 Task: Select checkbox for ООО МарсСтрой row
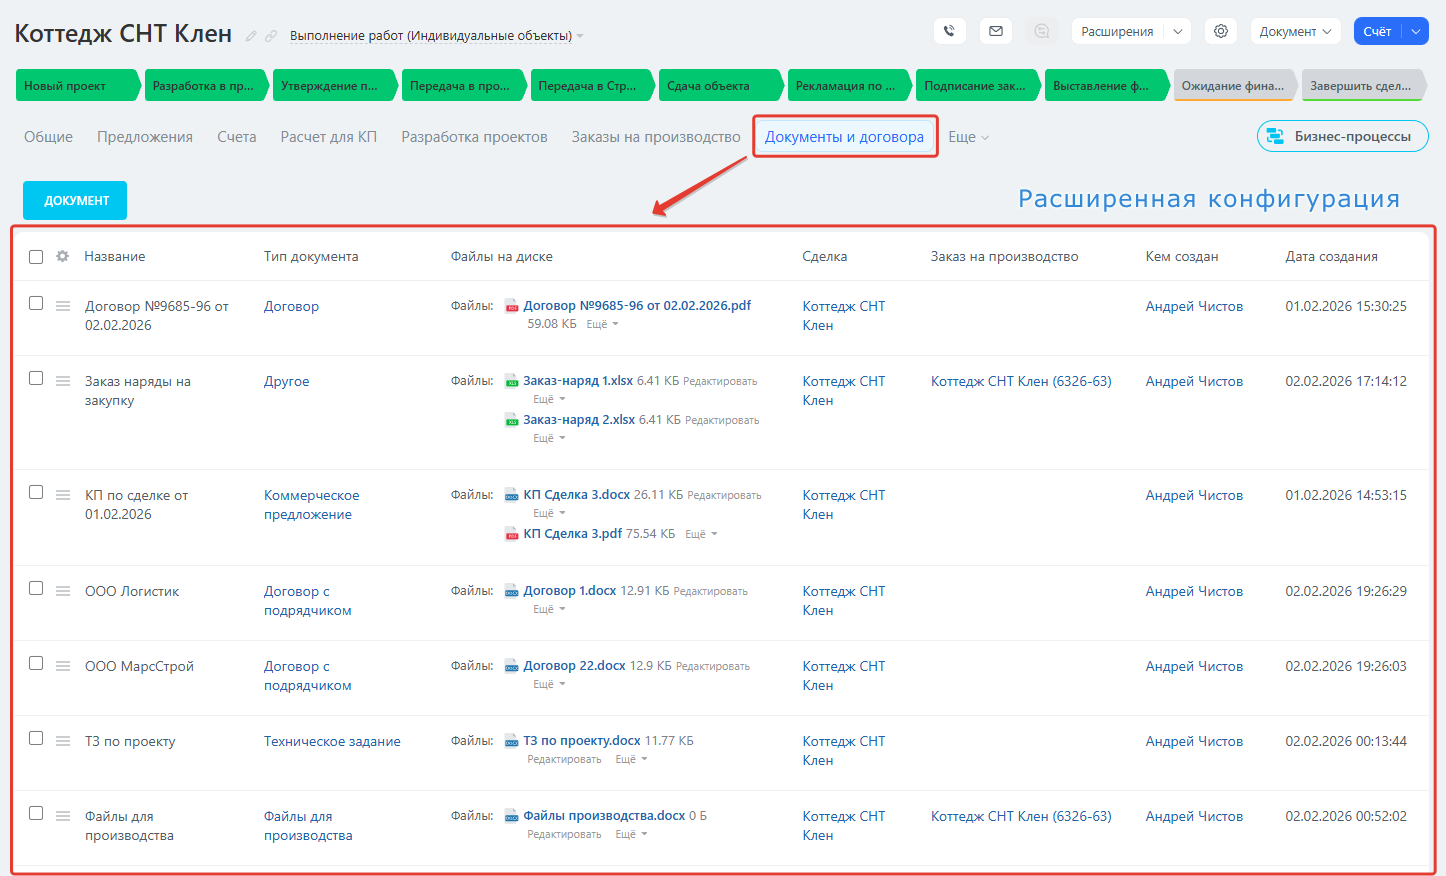pos(36,663)
